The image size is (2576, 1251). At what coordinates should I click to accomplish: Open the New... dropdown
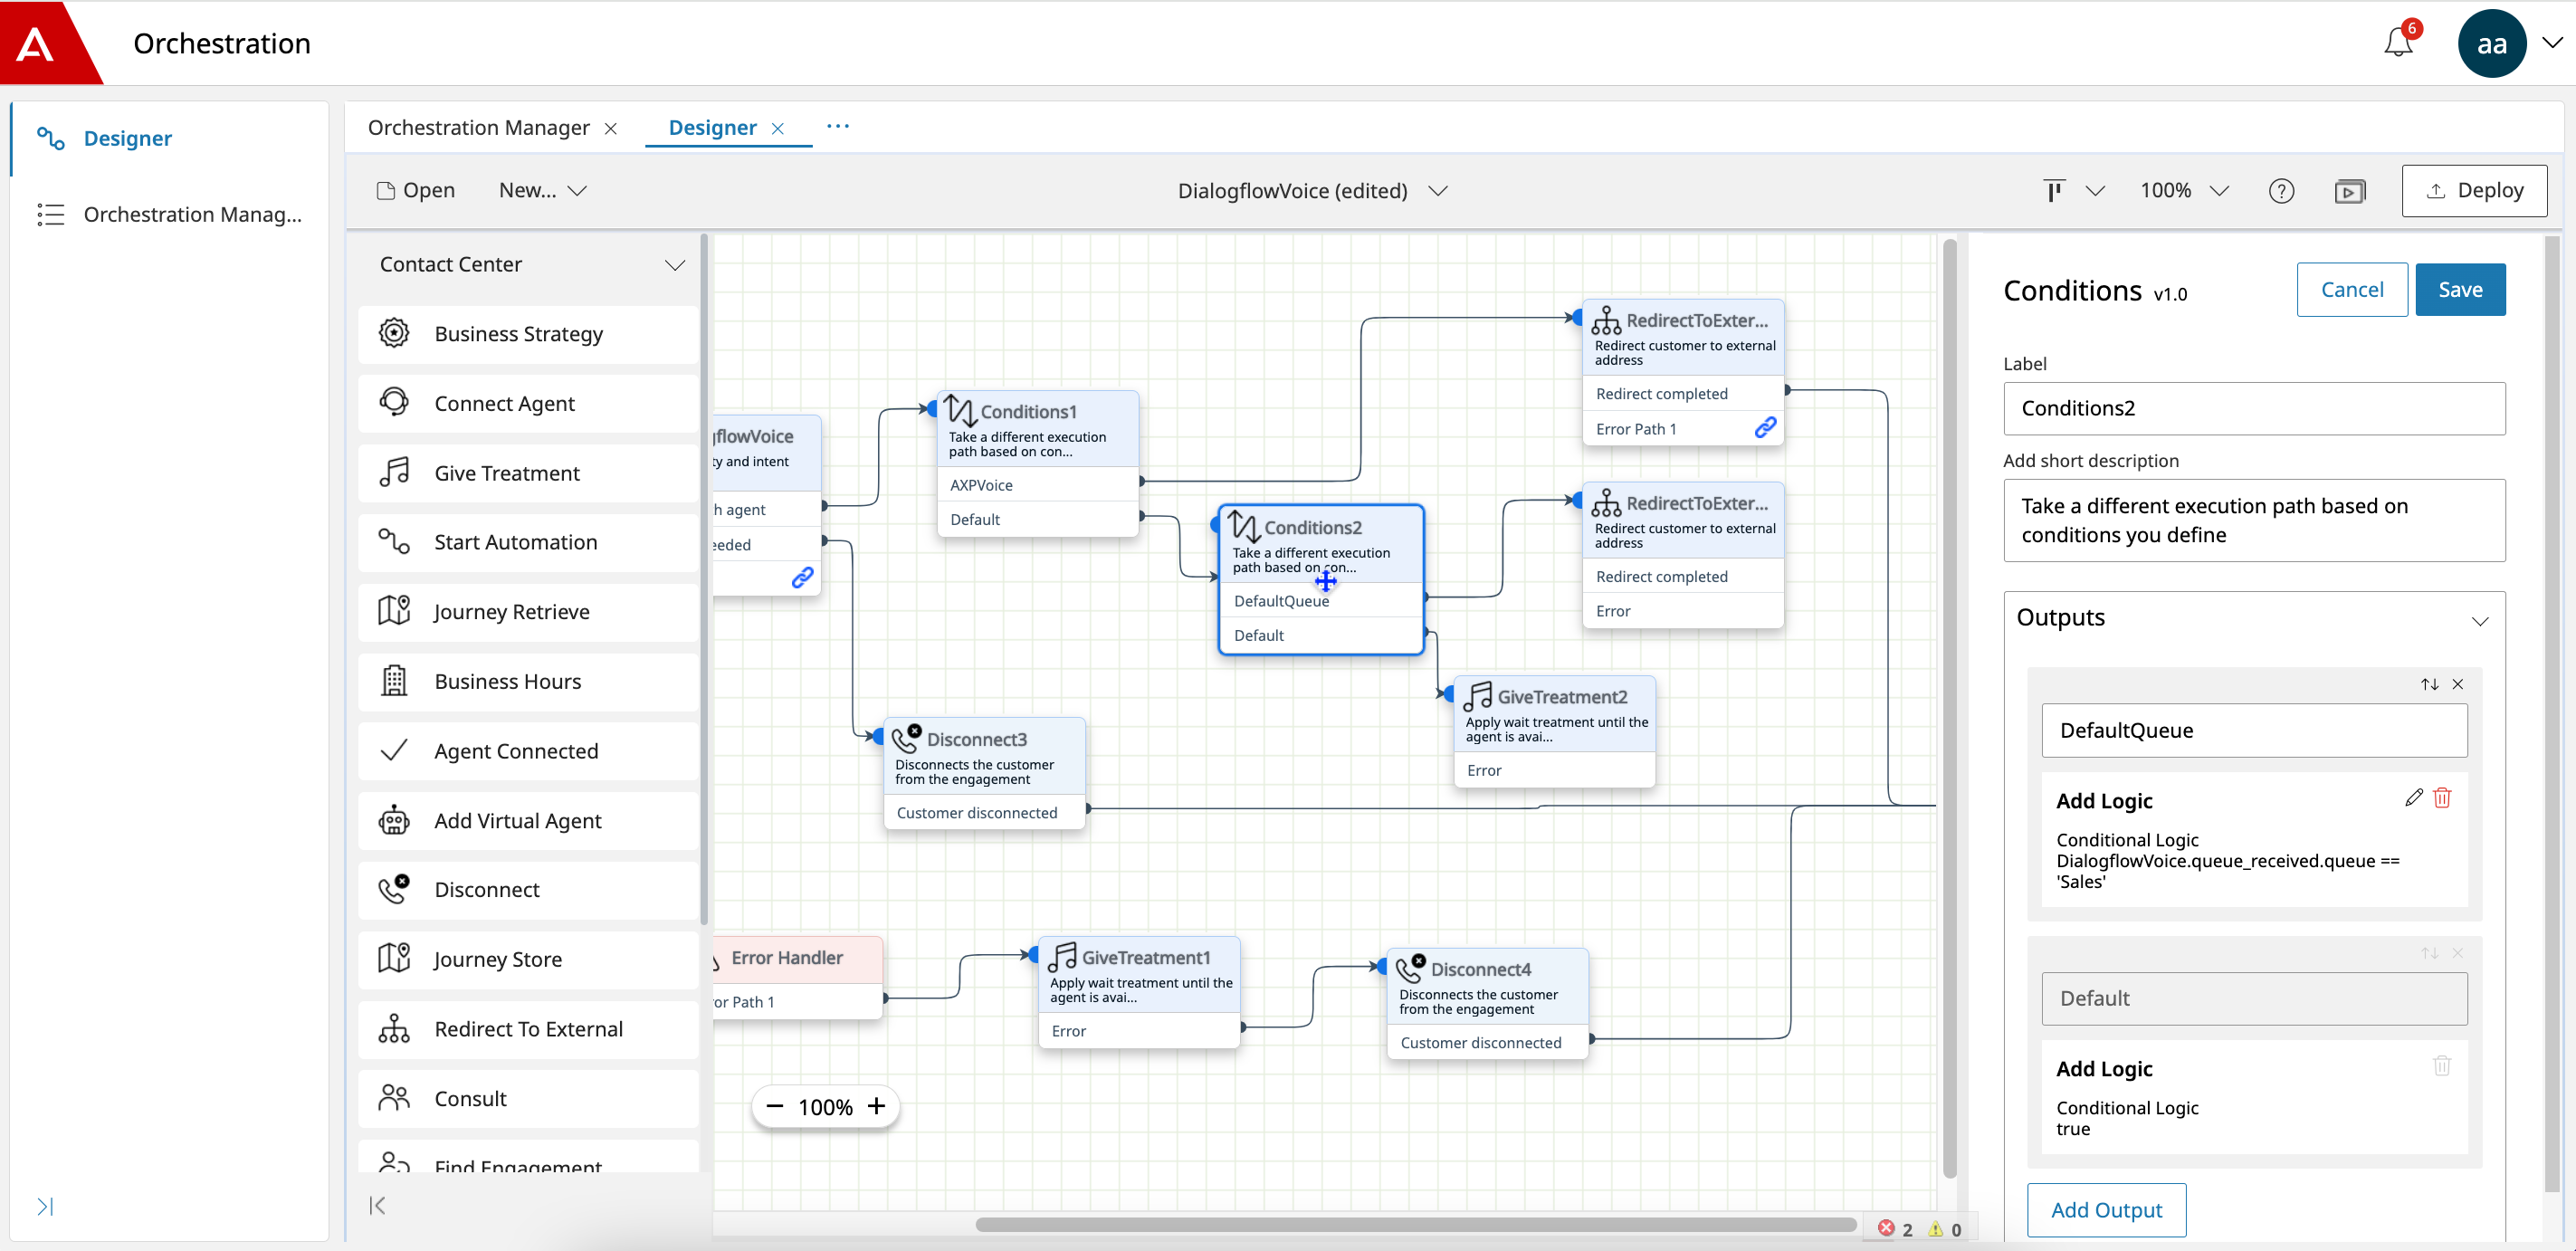[x=542, y=191]
